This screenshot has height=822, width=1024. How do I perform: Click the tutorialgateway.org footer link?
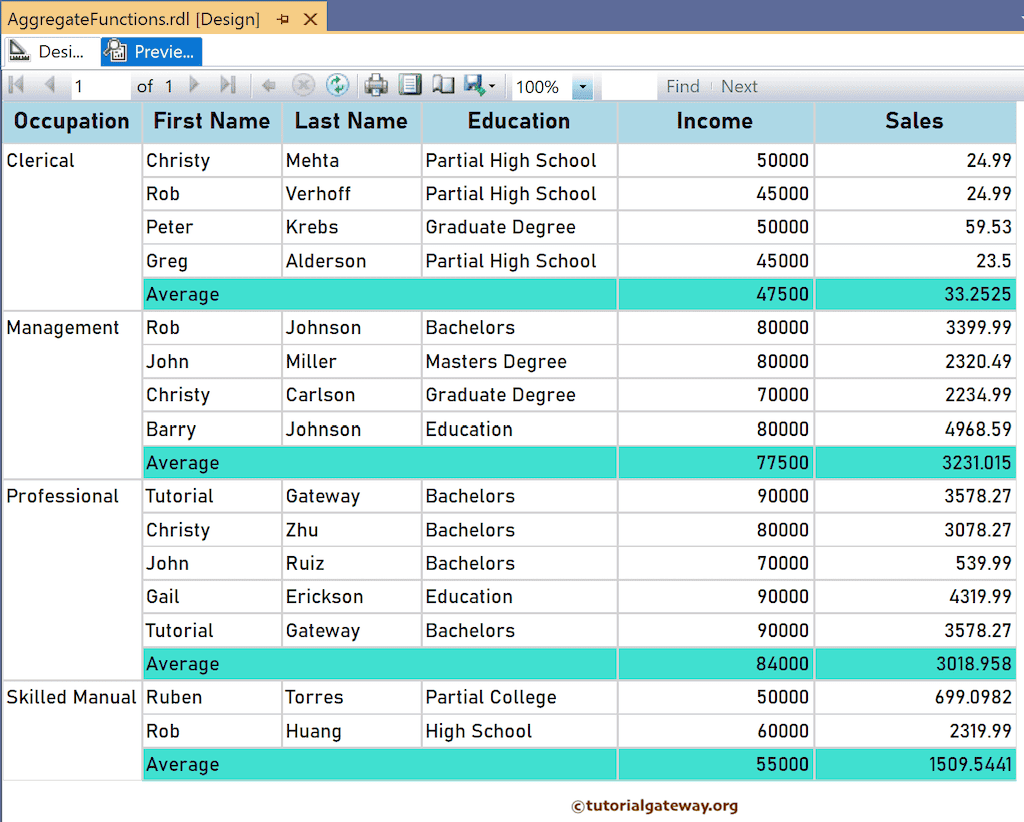pyautogui.click(x=655, y=804)
